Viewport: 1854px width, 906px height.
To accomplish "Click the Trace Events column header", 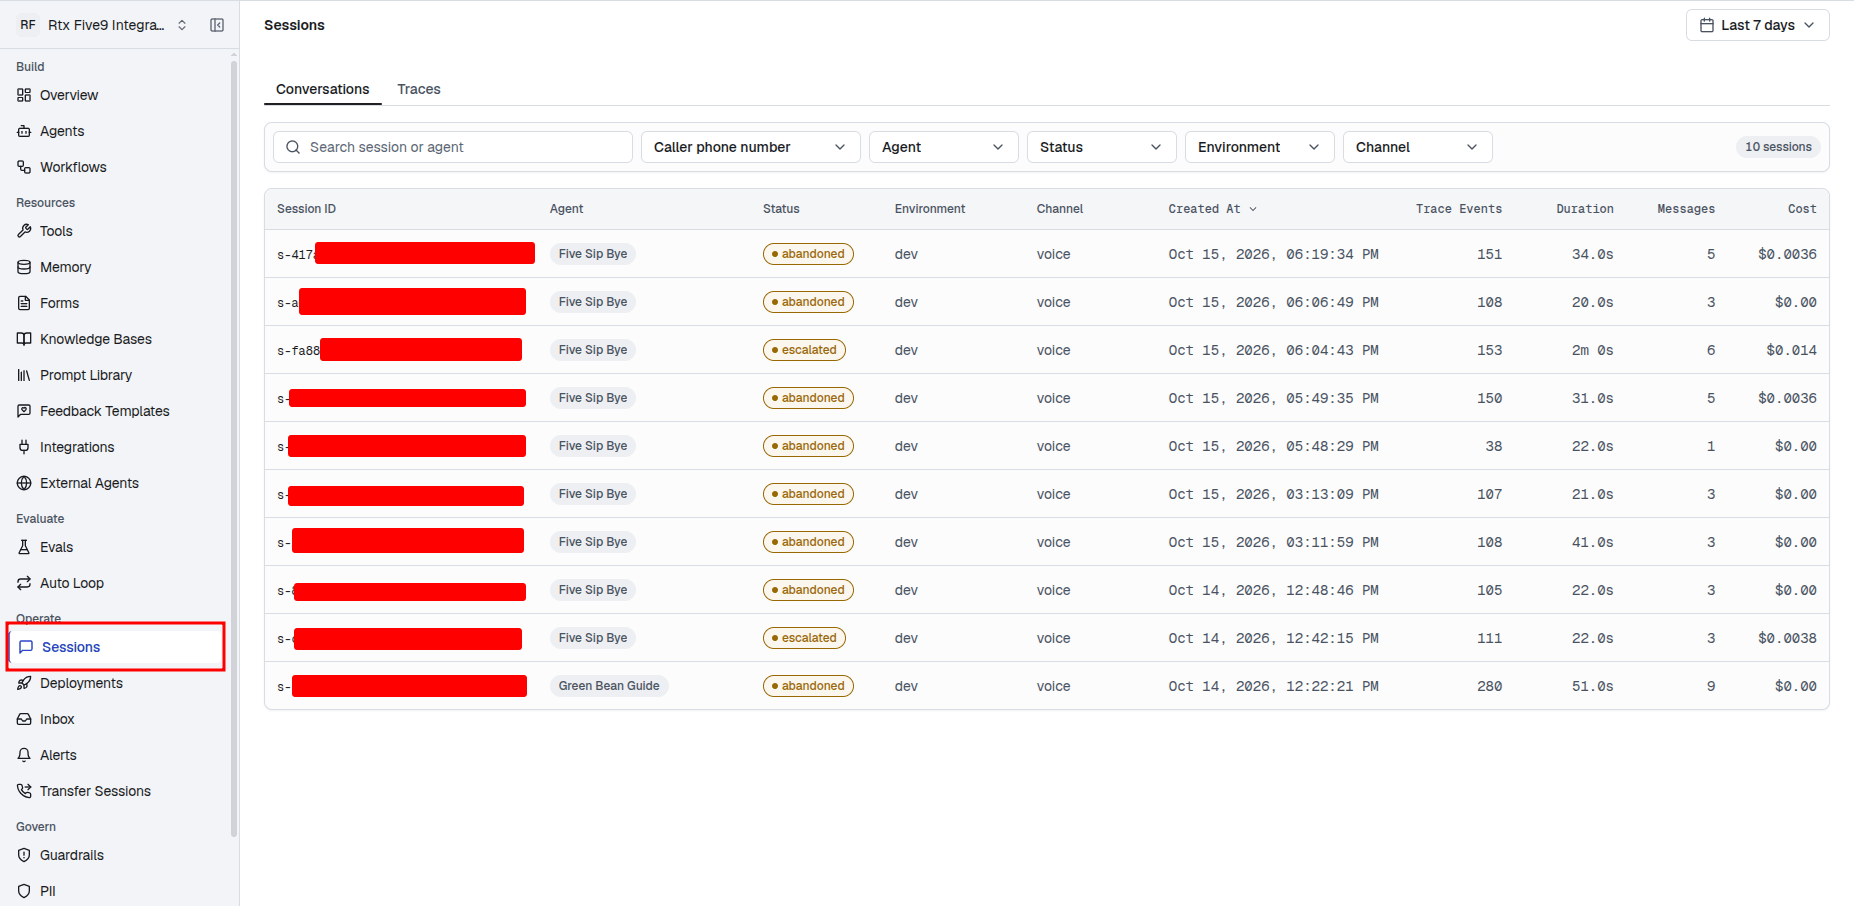I will (x=1458, y=209).
